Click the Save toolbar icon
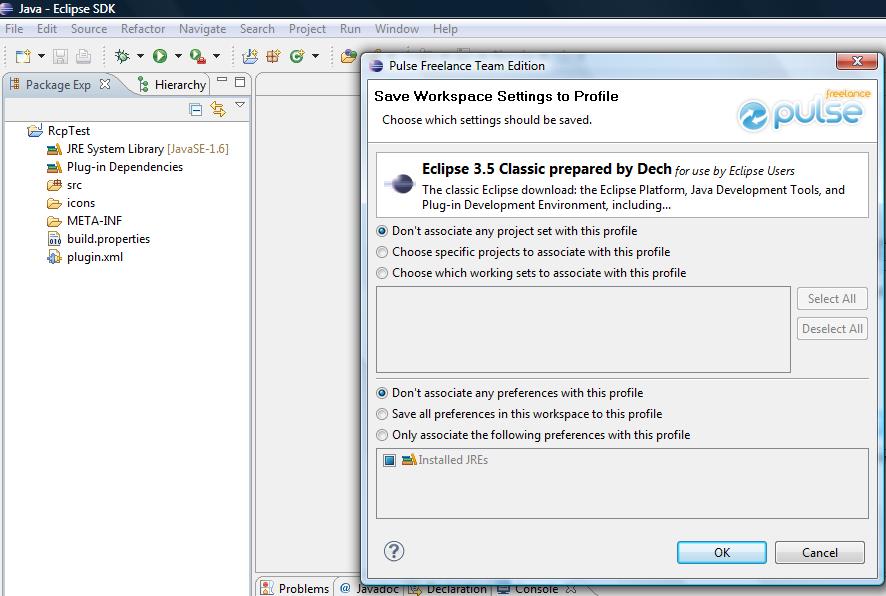 [x=60, y=56]
